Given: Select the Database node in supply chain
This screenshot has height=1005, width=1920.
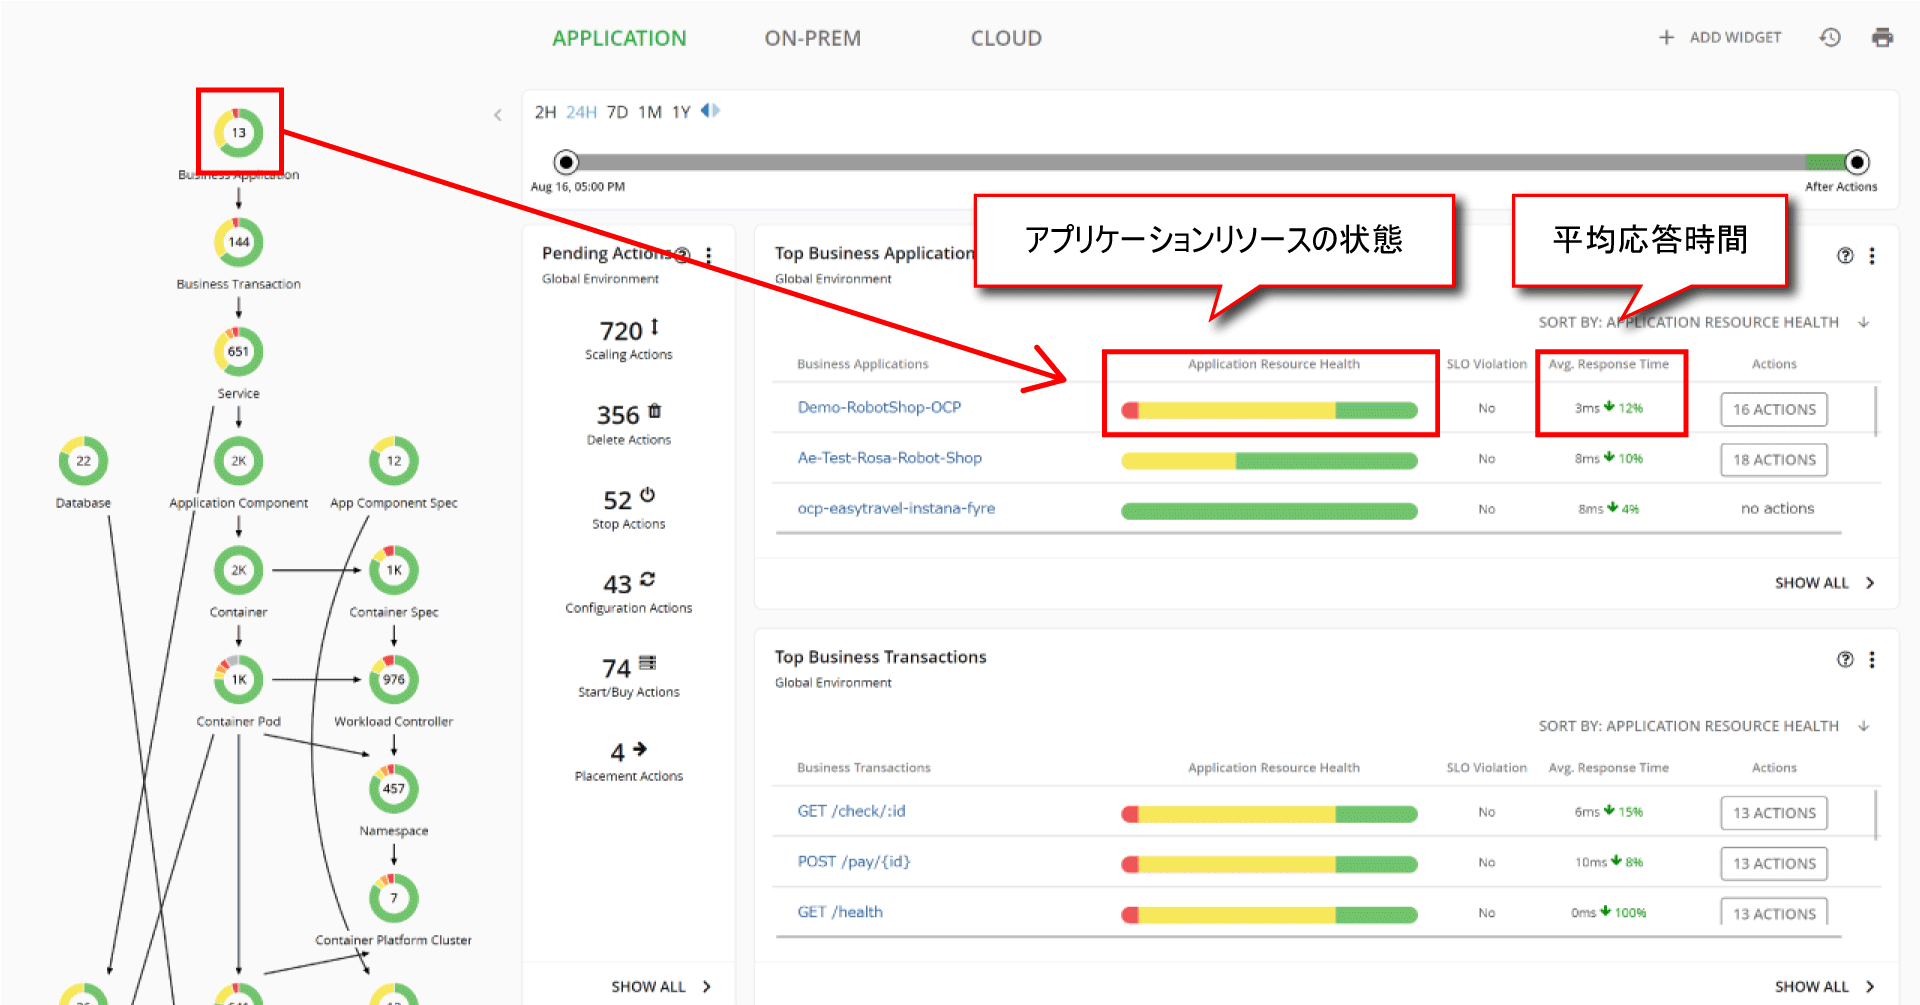Looking at the screenshot, I should [x=83, y=461].
